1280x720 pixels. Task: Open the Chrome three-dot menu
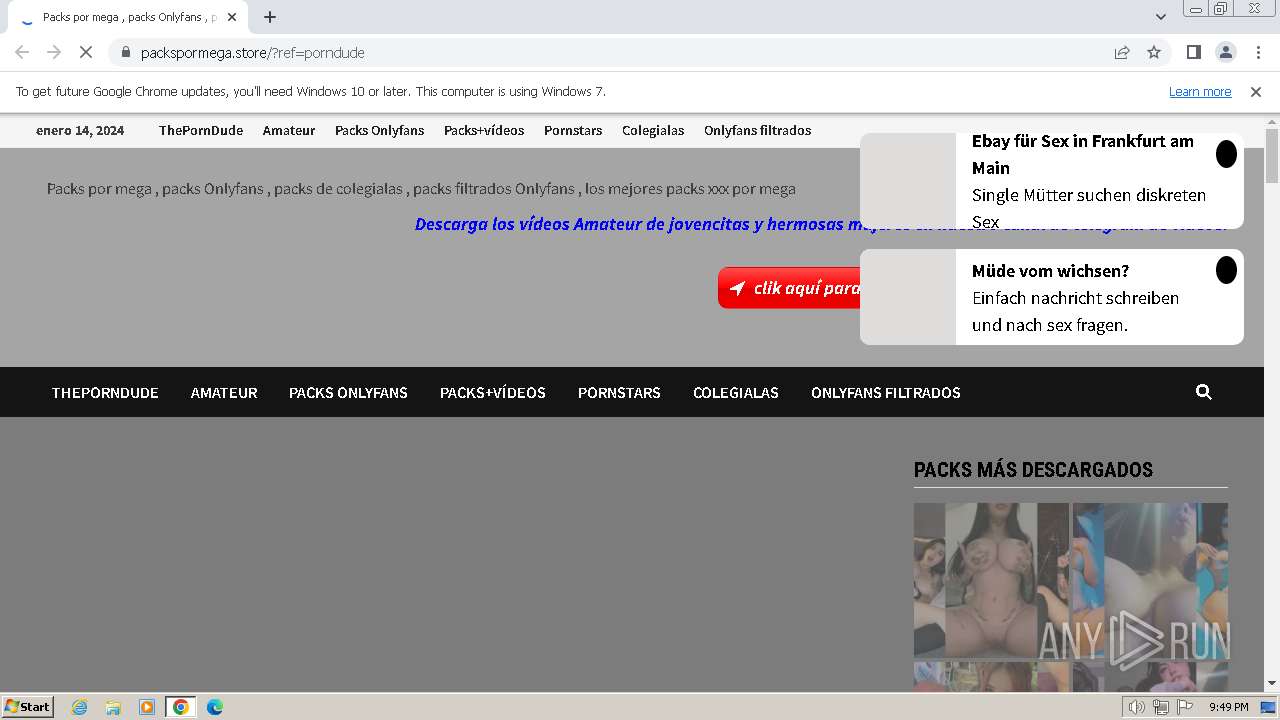tap(1257, 52)
